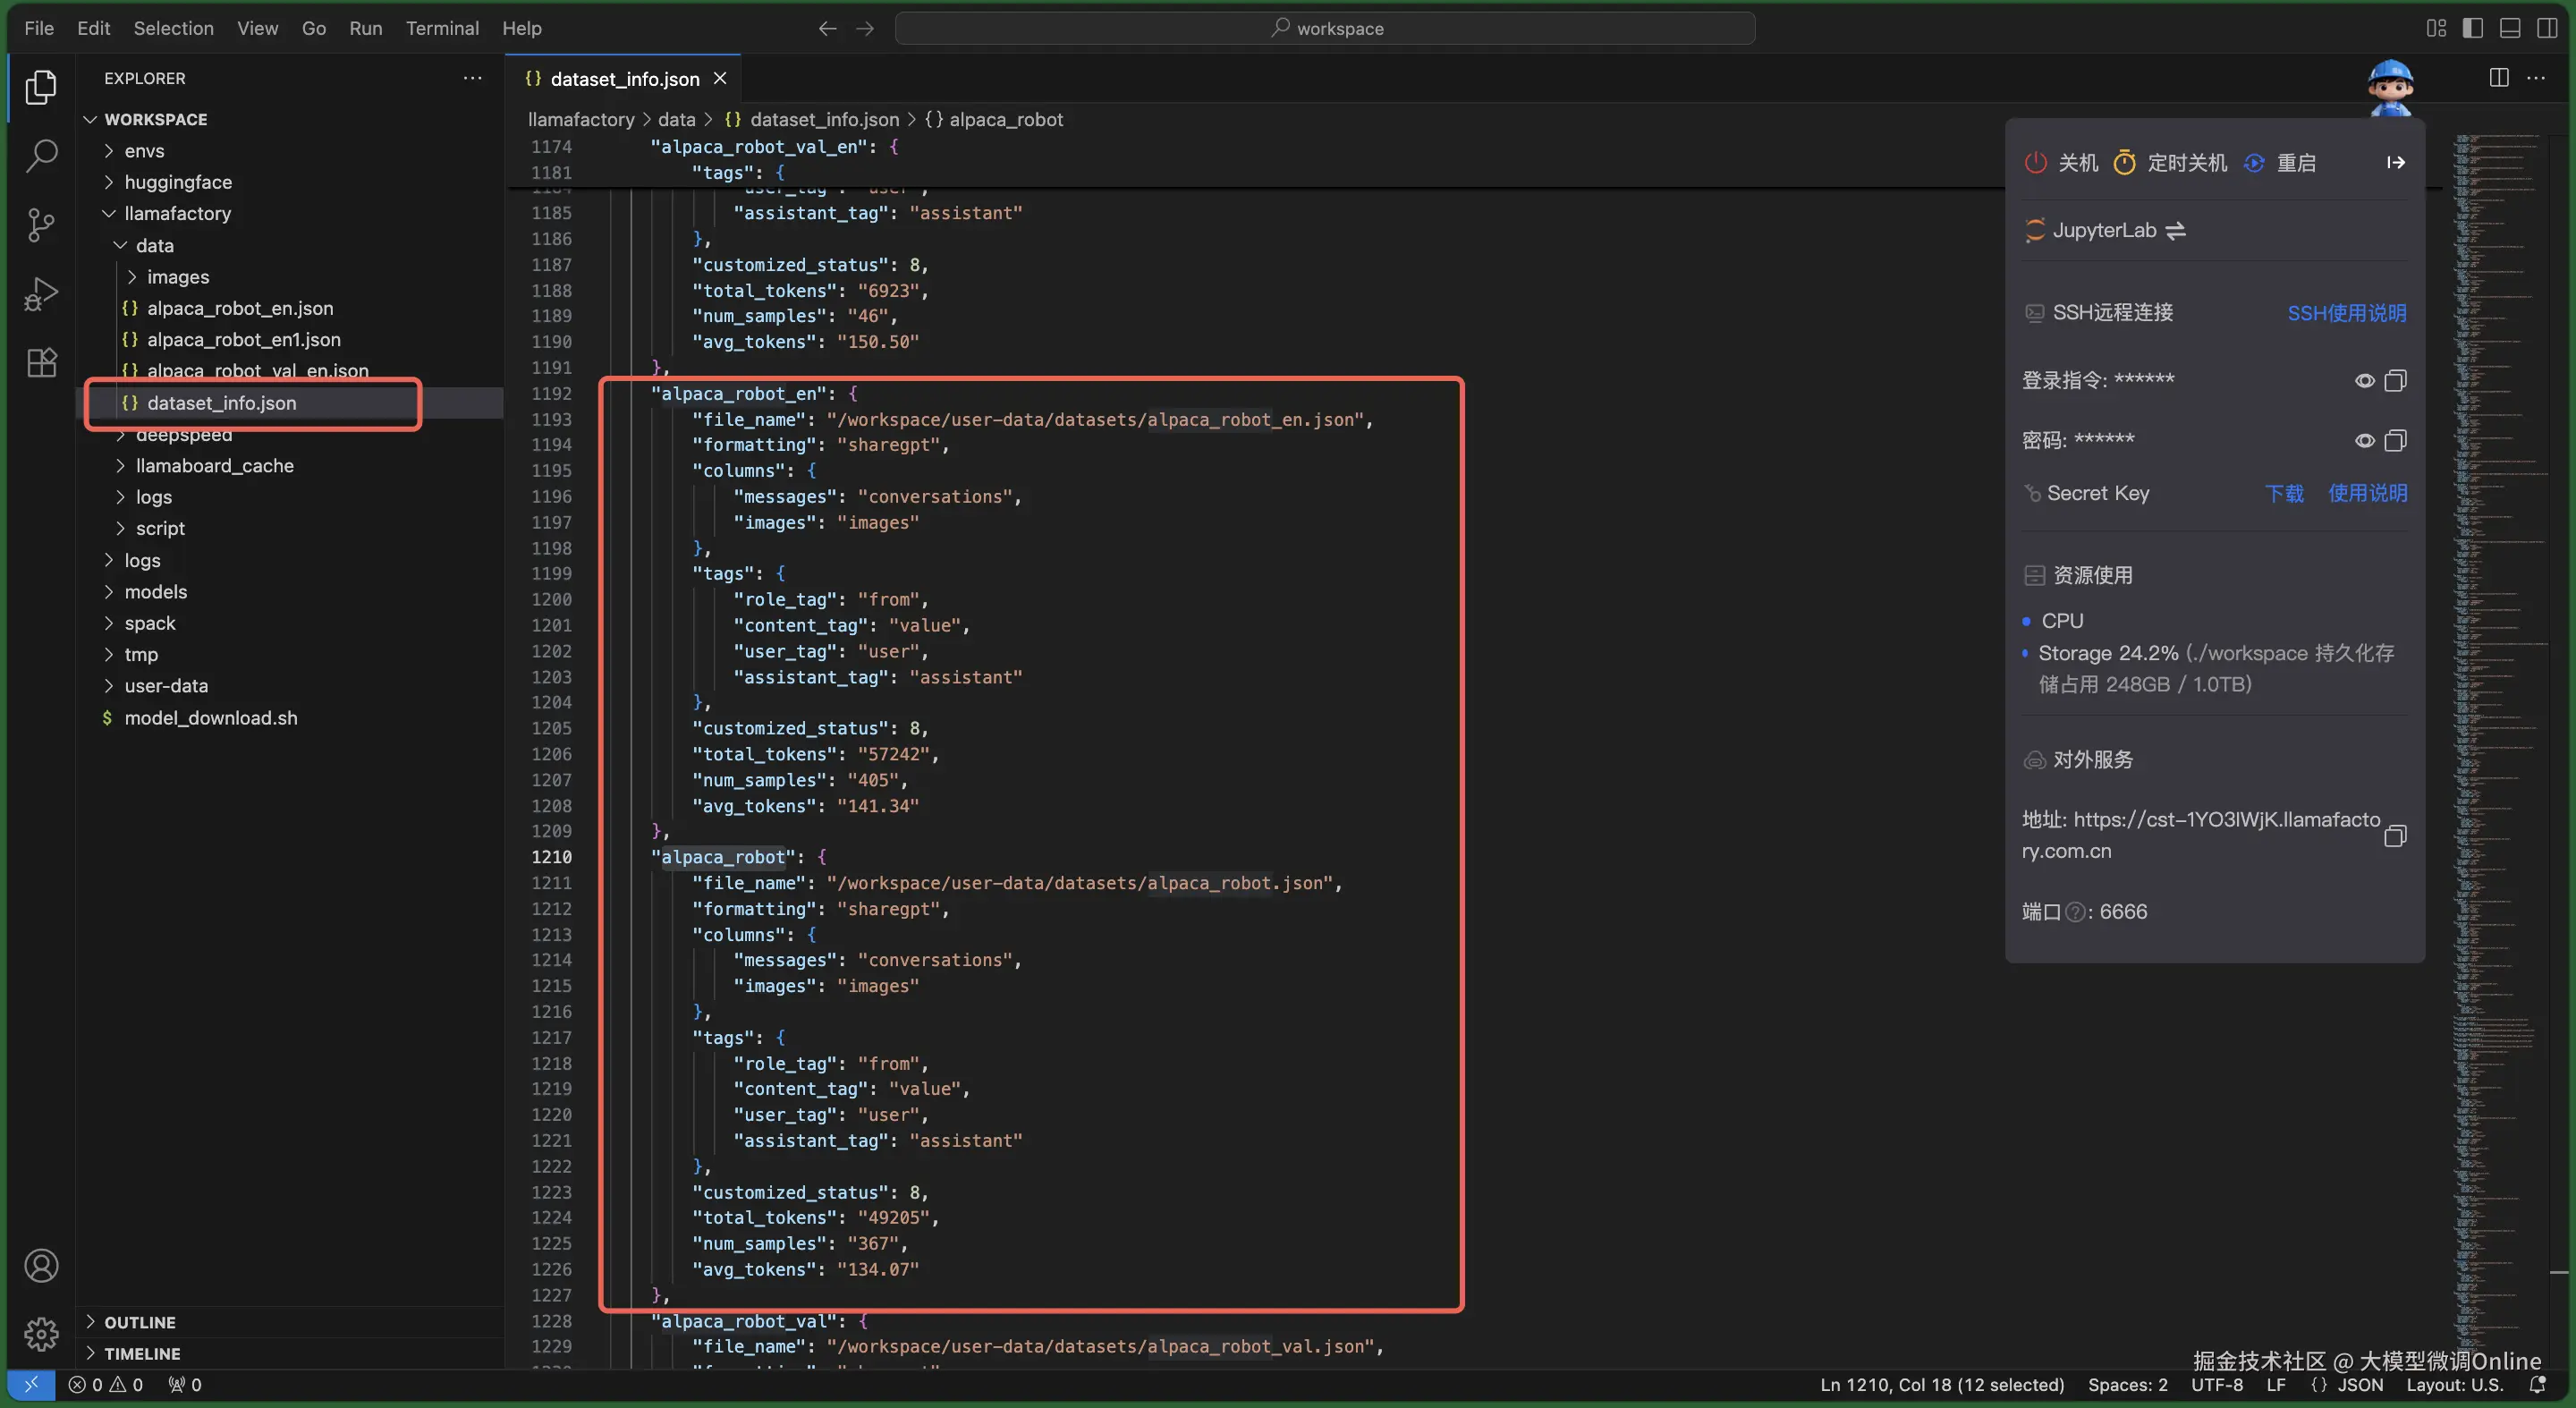Screen dimensions: 2576x1408
Task: Open the Terminal menu
Action: click(x=442, y=28)
